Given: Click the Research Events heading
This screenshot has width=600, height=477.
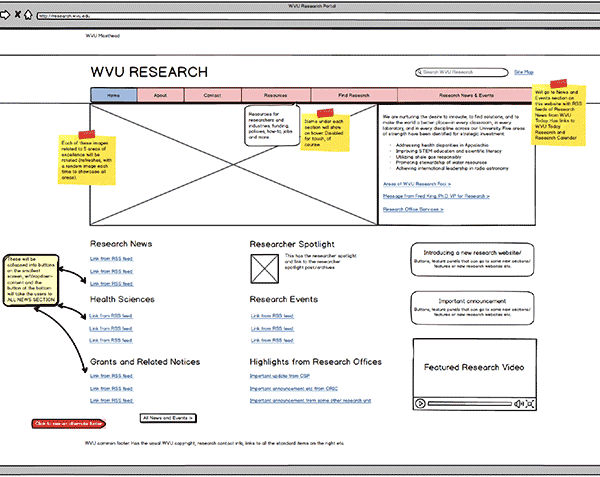Looking at the screenshot, I should (284, 299).
